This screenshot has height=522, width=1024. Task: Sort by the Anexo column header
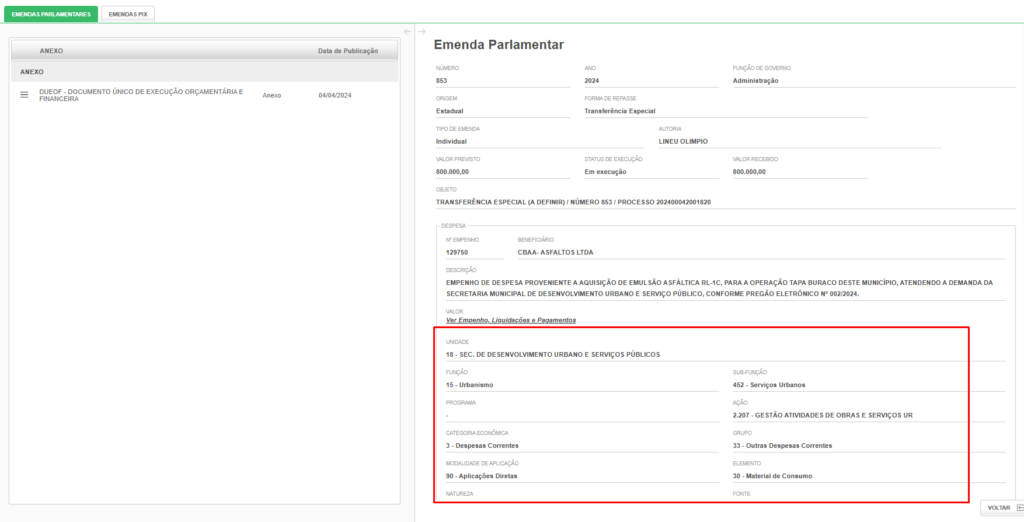[54, 50]
